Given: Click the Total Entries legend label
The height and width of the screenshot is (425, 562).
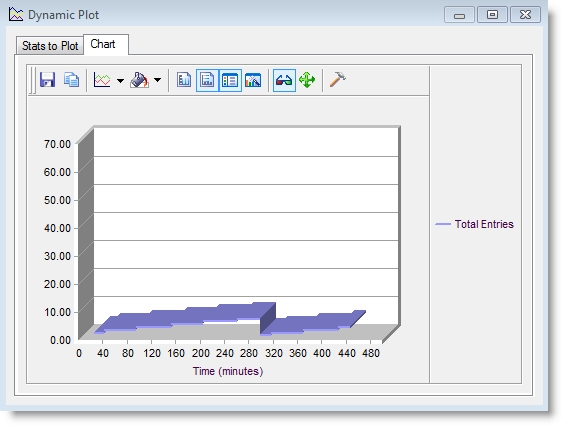Looking at the screenshot, I should point(484,224).
